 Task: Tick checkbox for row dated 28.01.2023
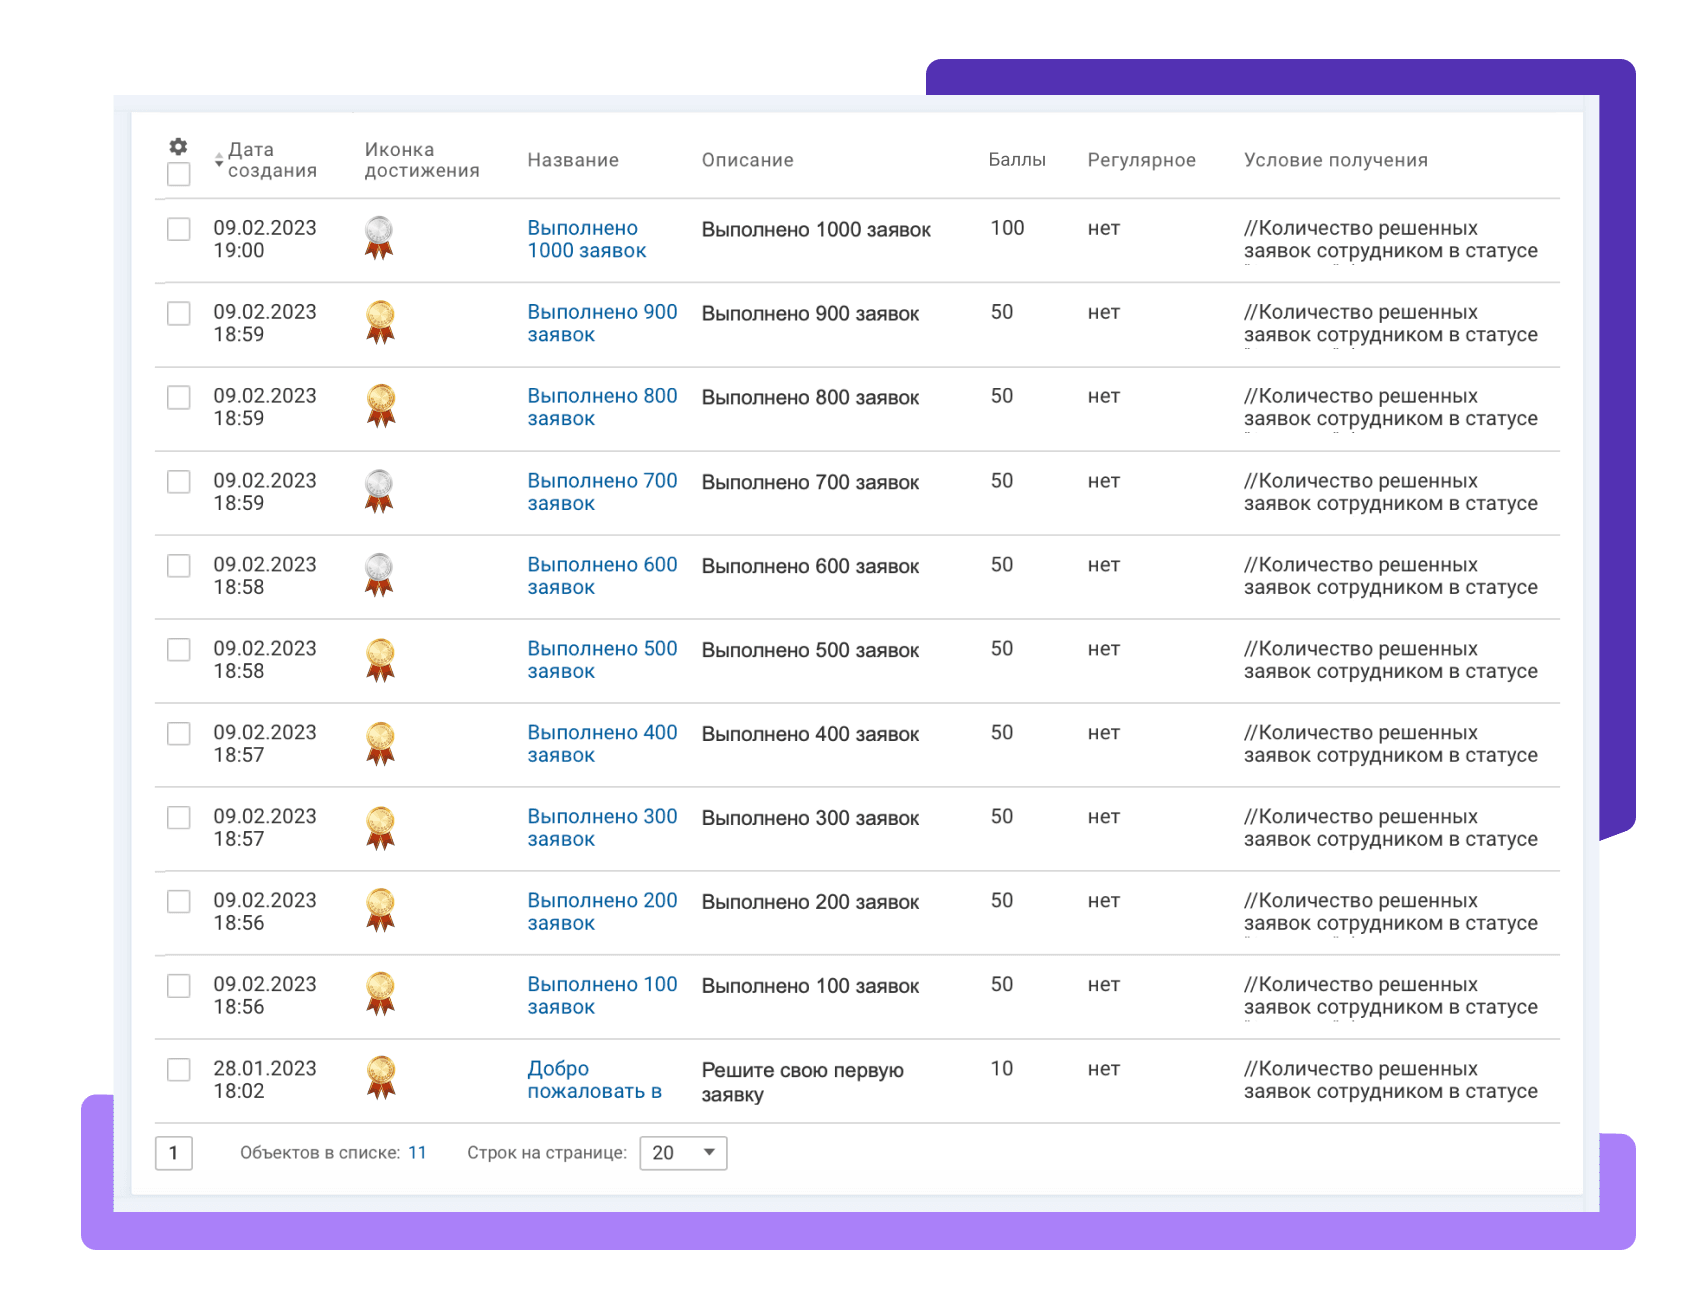(179, 1069)
